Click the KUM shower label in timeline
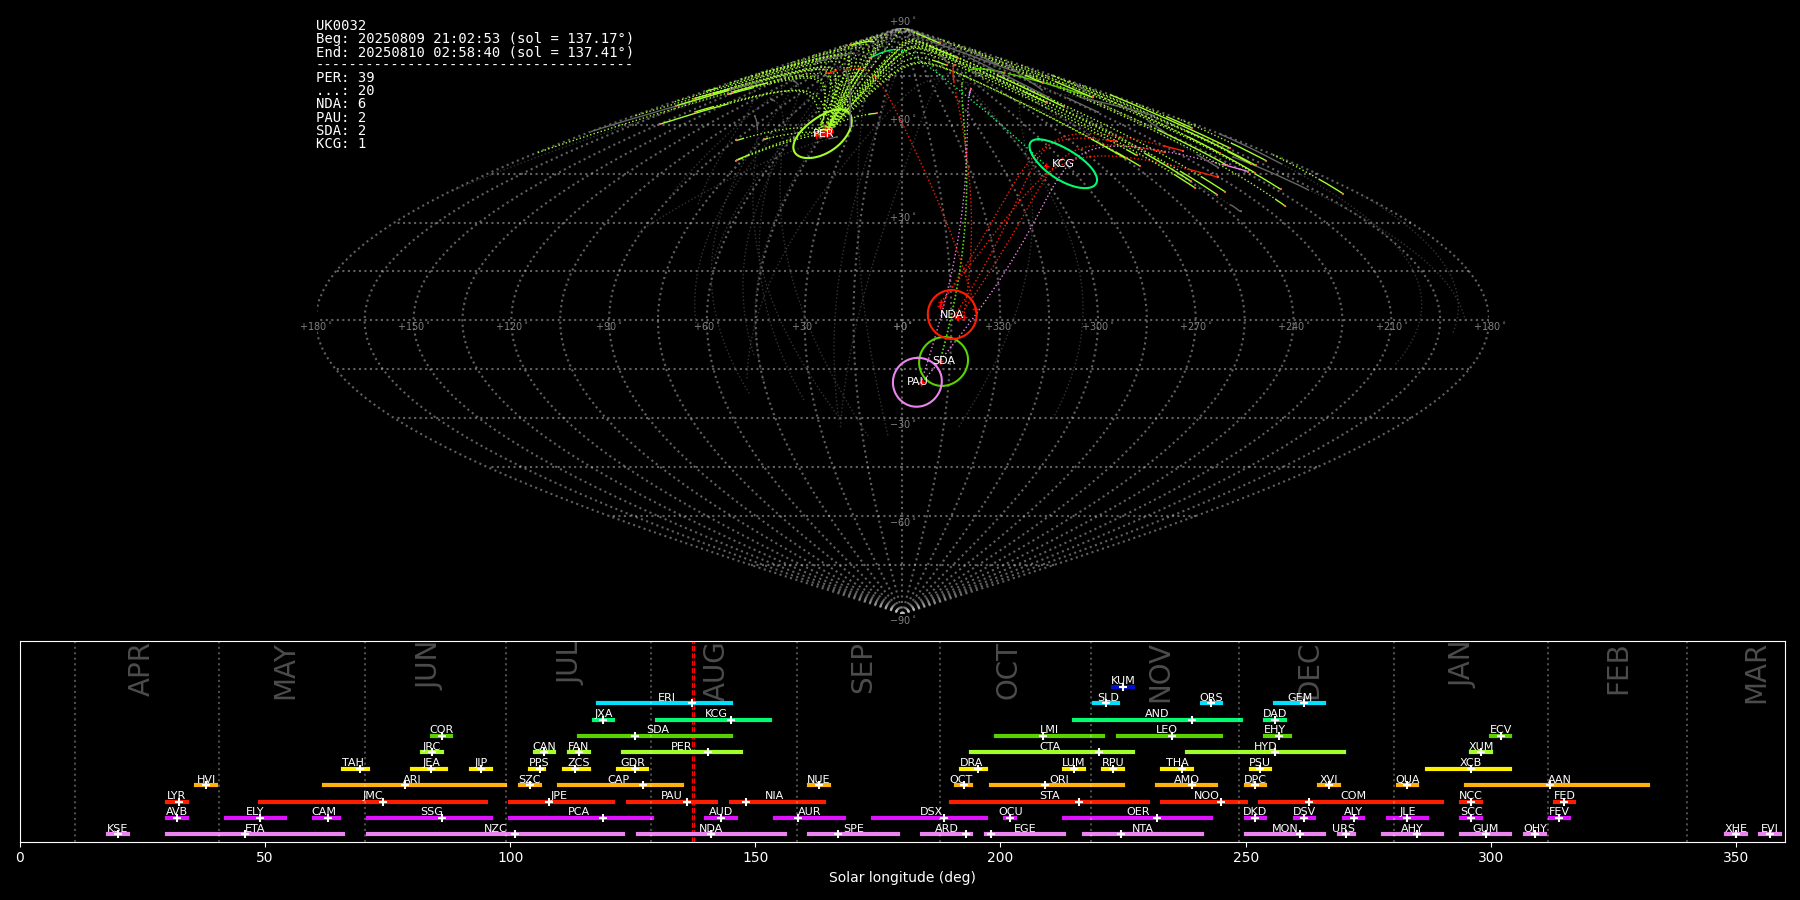Screen dimensions: 1800x900 (1123, 681)
